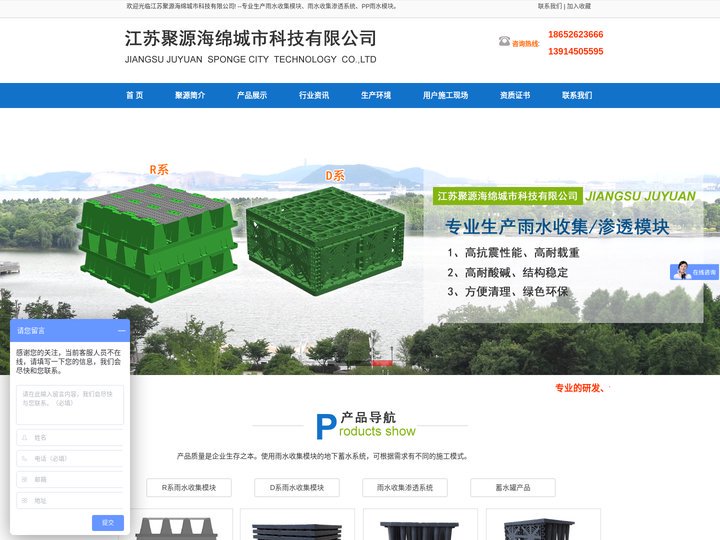Choose the 蓄水罐产品 category button
720x540 pixels.
point(512,488)
